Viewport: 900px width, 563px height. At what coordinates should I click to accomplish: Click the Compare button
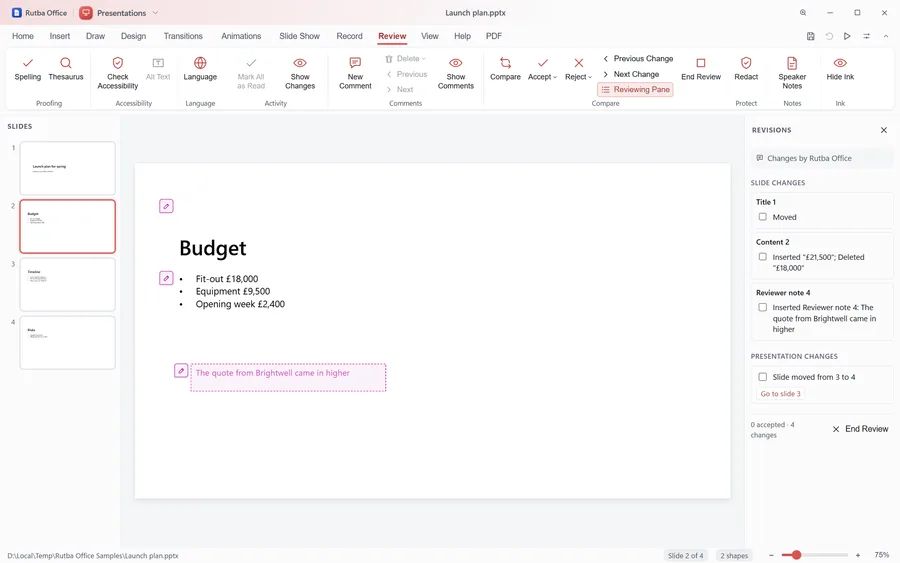[x=505, y=69]
